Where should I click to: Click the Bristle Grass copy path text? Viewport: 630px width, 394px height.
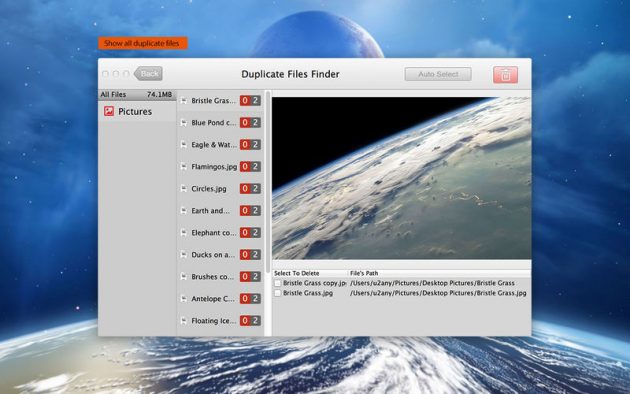432,283
